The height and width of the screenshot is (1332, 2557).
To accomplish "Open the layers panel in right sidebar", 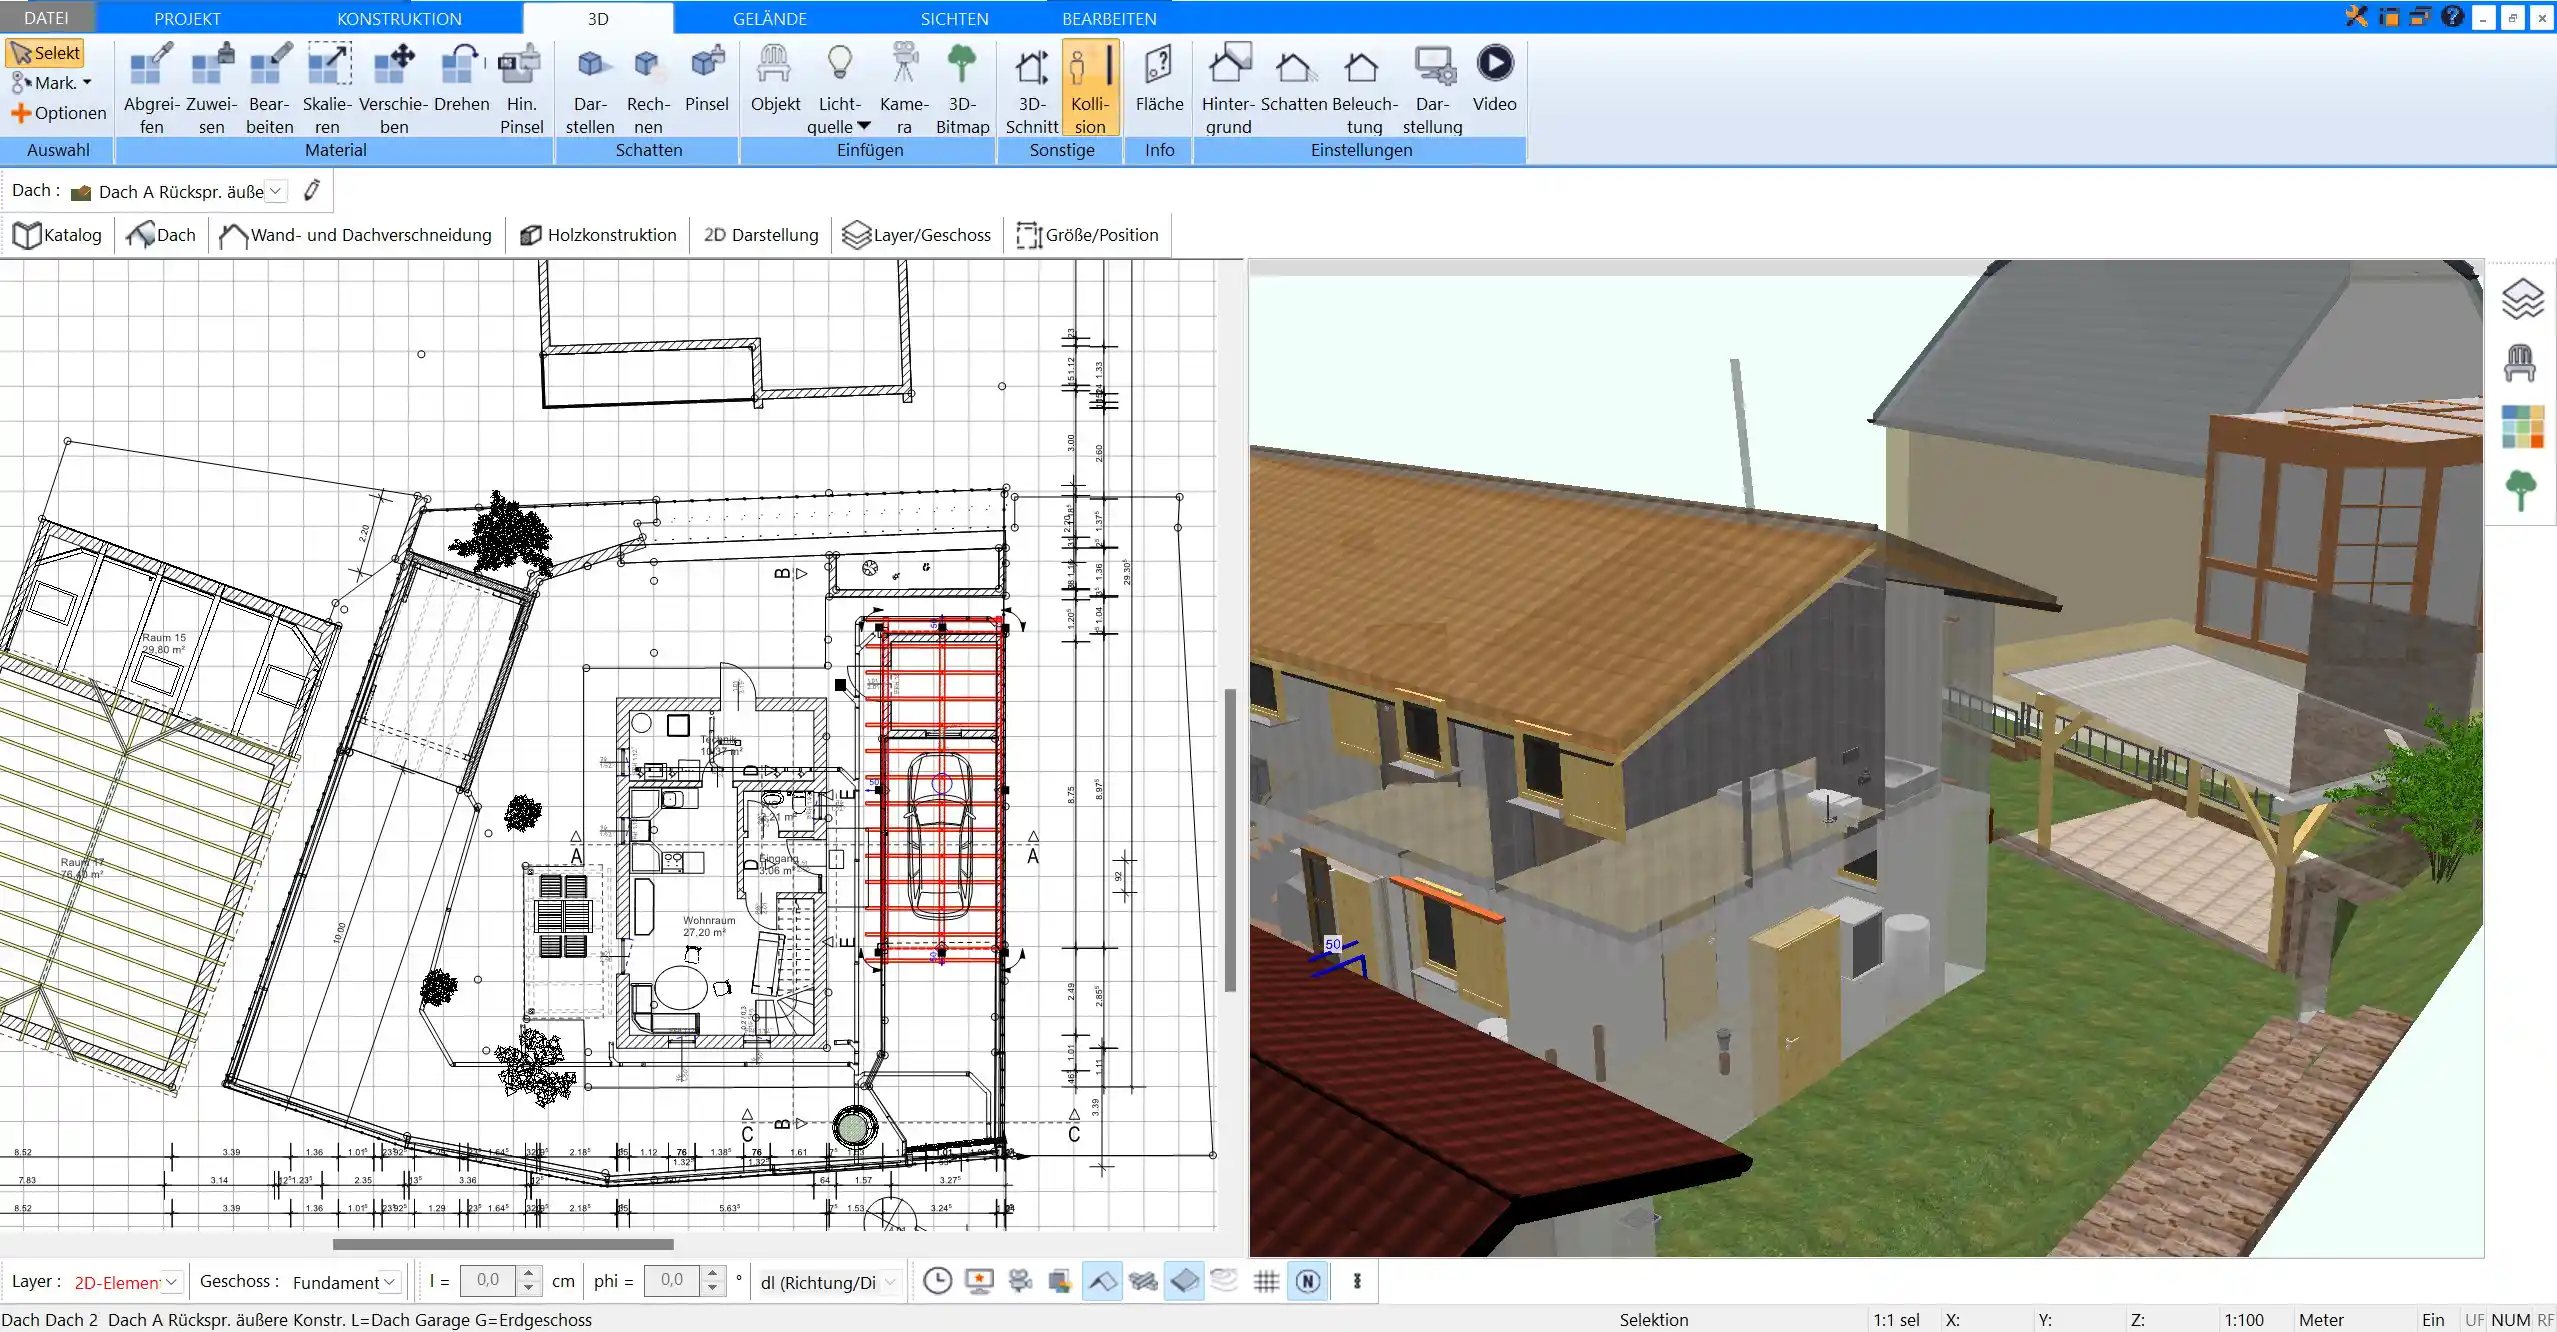I will (2522, 298).
